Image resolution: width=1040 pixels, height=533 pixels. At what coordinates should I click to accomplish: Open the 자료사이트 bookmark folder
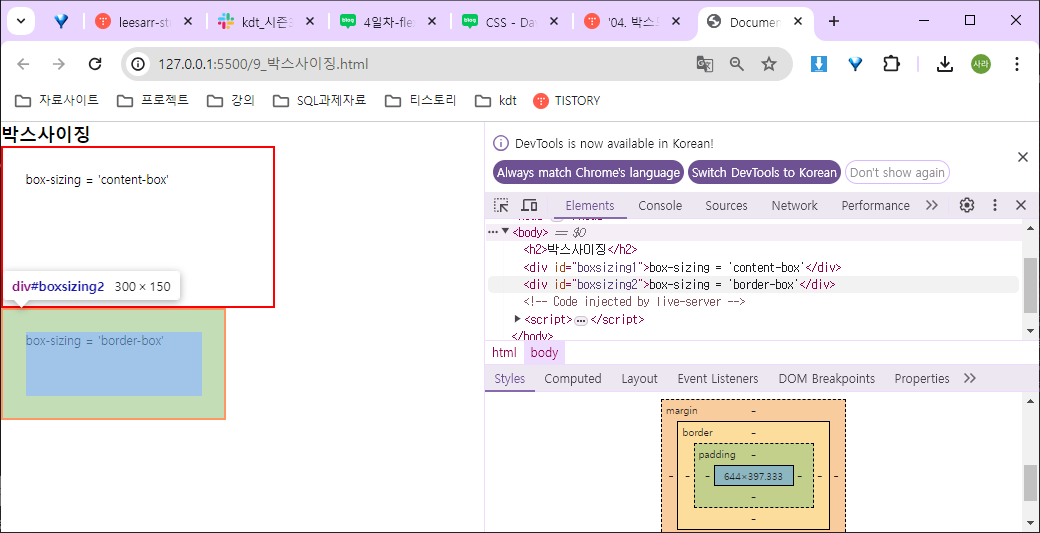click(57, 101)
